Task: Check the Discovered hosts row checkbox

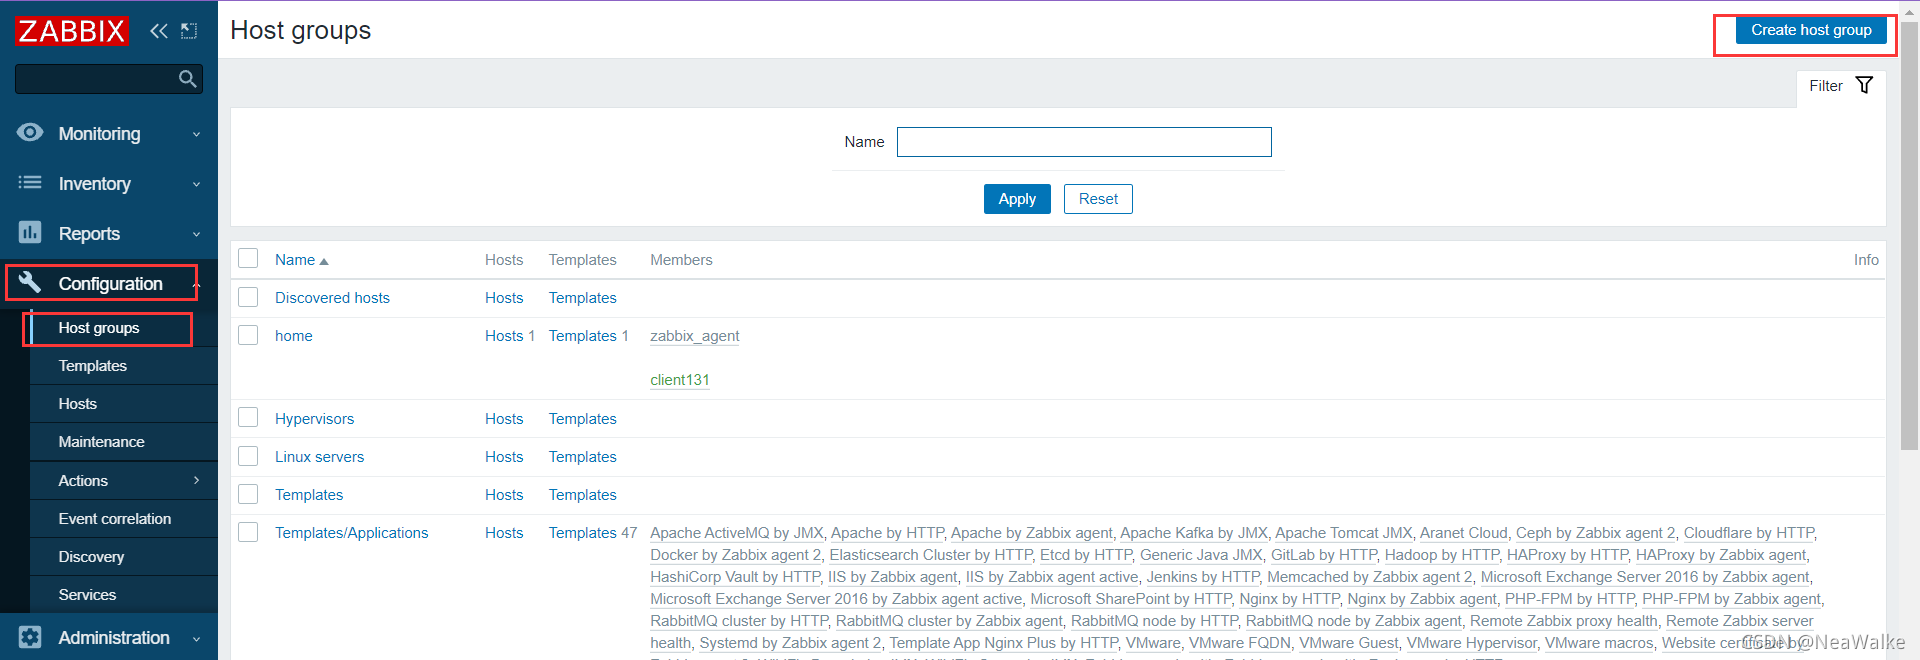Action: [x=248, y=297]
